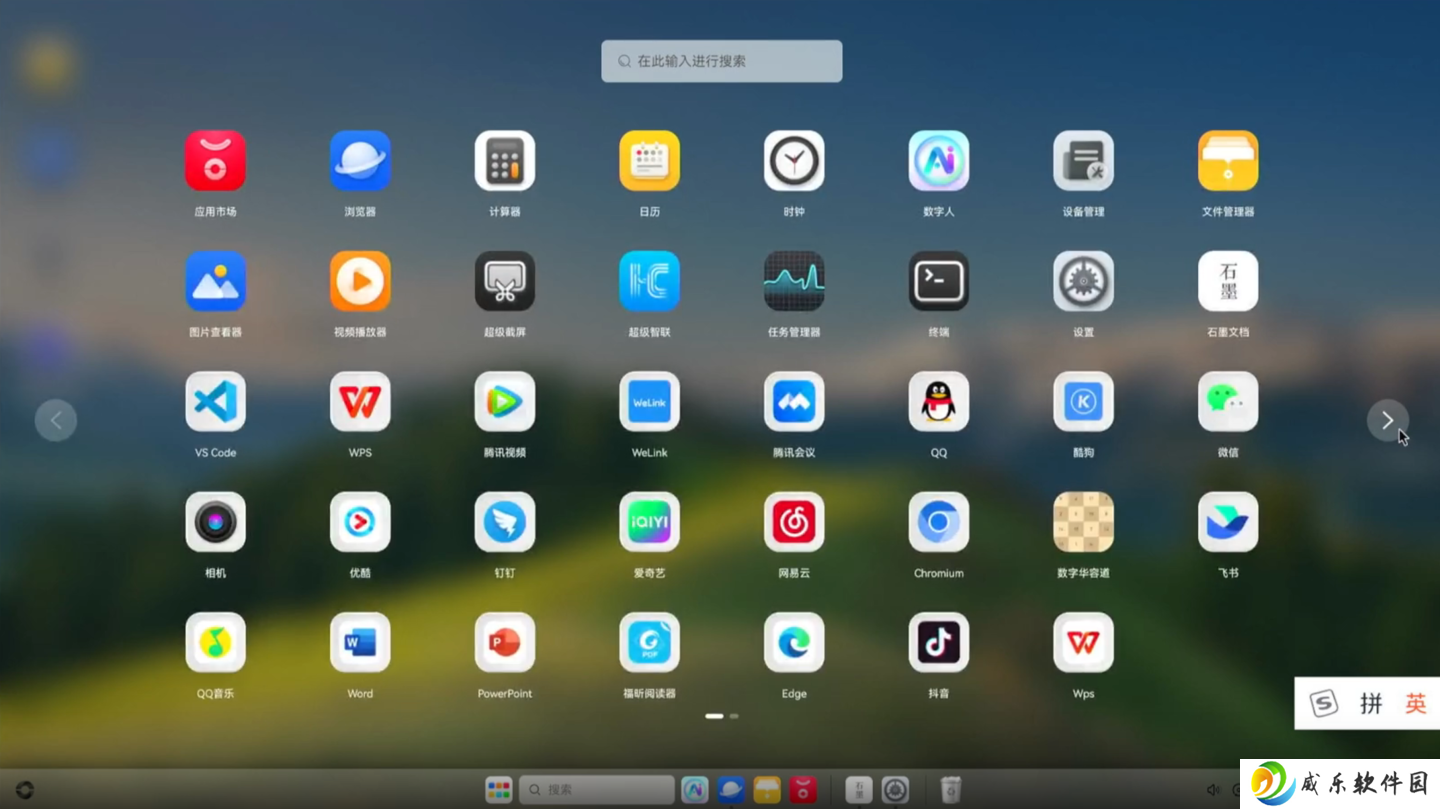The image size is (1440, 809).
Task: Launch the 终端 terminal app
Action: click(x=939, y=281)
